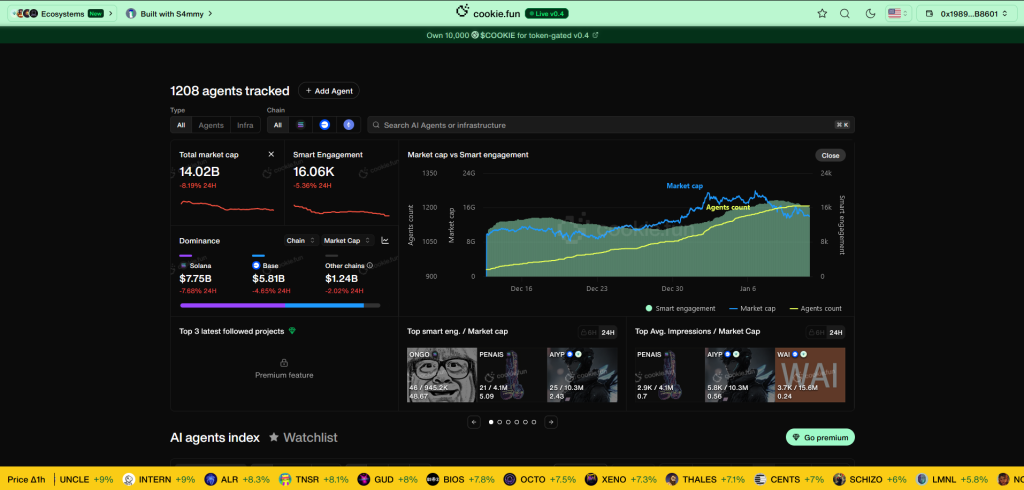Click the Premium feature lock icon

284,363
